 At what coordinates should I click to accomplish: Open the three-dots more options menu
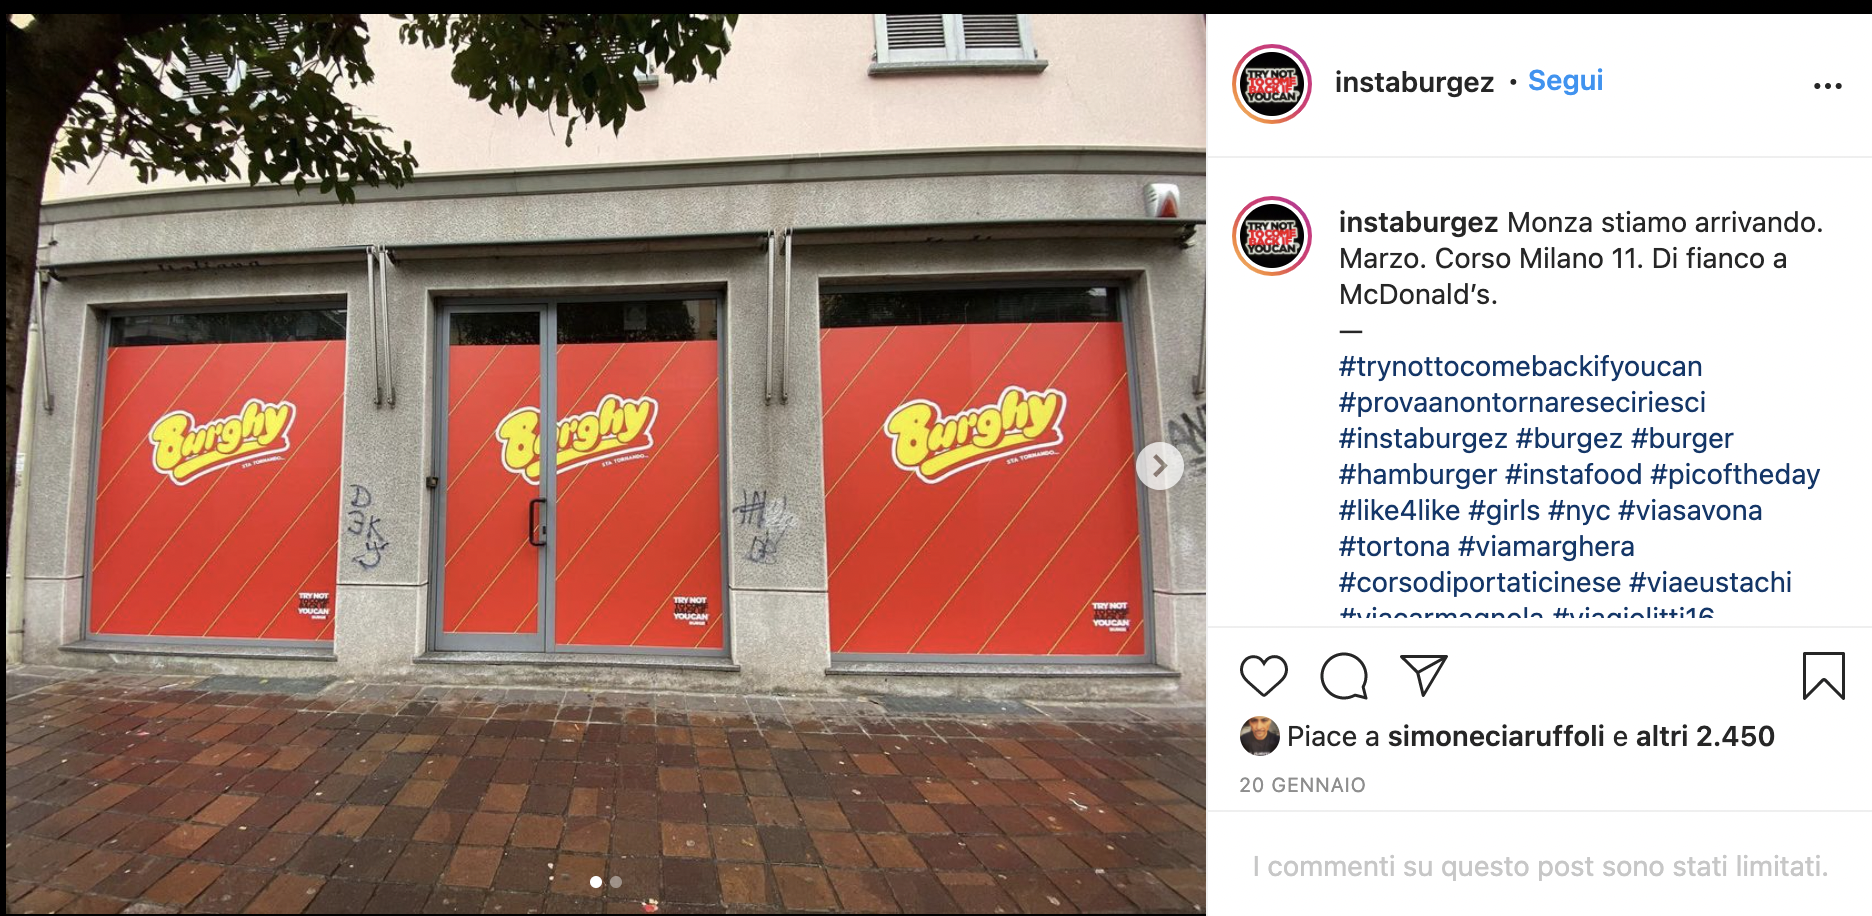[1828, 86]
